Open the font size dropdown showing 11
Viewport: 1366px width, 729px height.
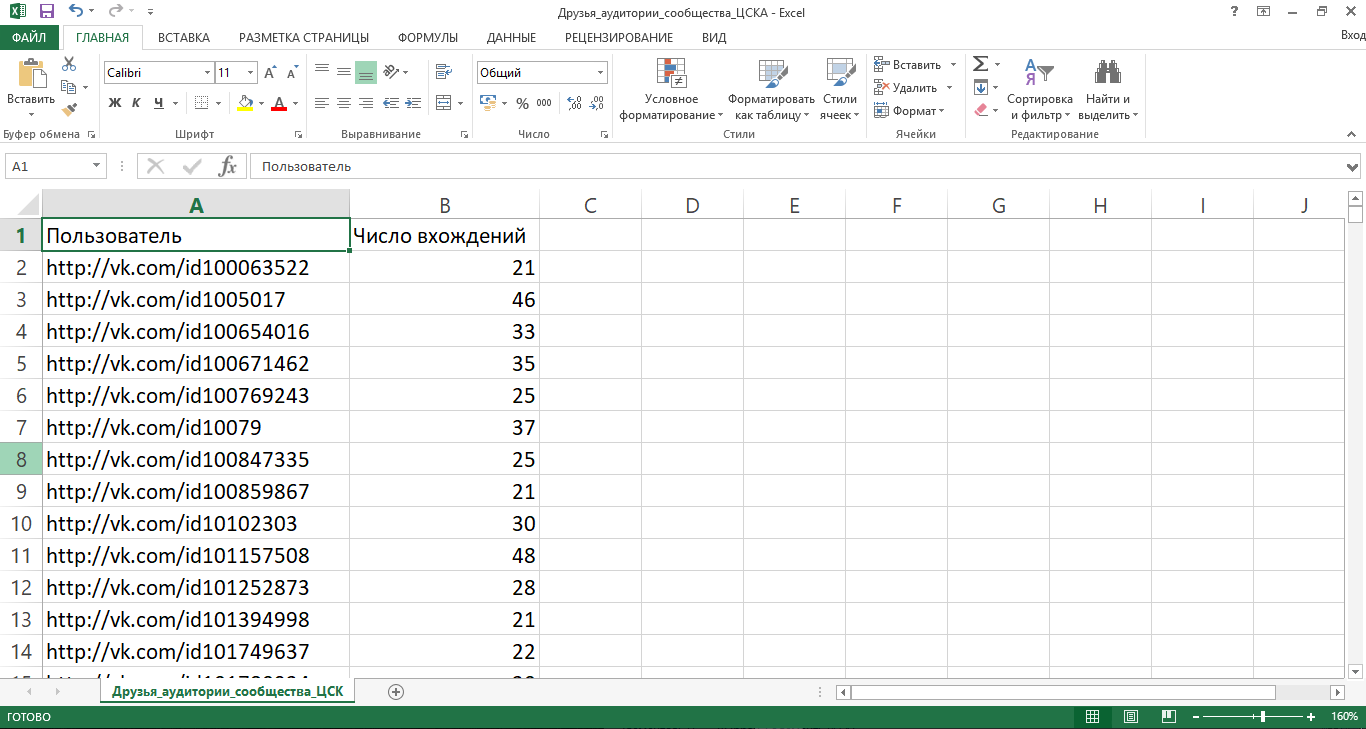tap(252, 73)
